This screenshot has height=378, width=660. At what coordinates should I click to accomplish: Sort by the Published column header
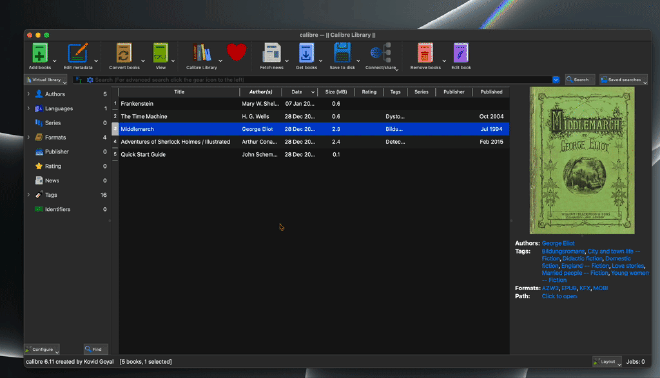[x=491, y=92]
